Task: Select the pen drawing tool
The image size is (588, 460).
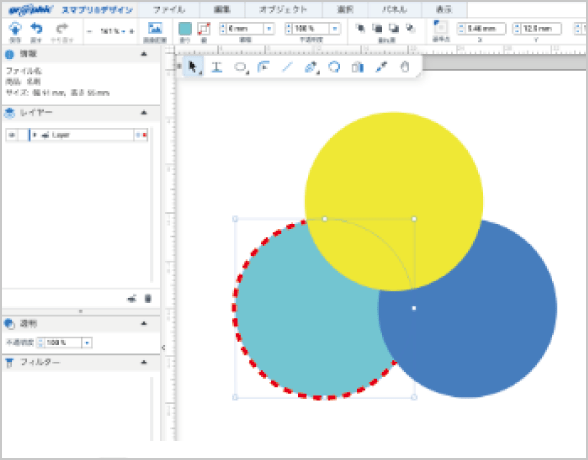Action: point(311,67)
